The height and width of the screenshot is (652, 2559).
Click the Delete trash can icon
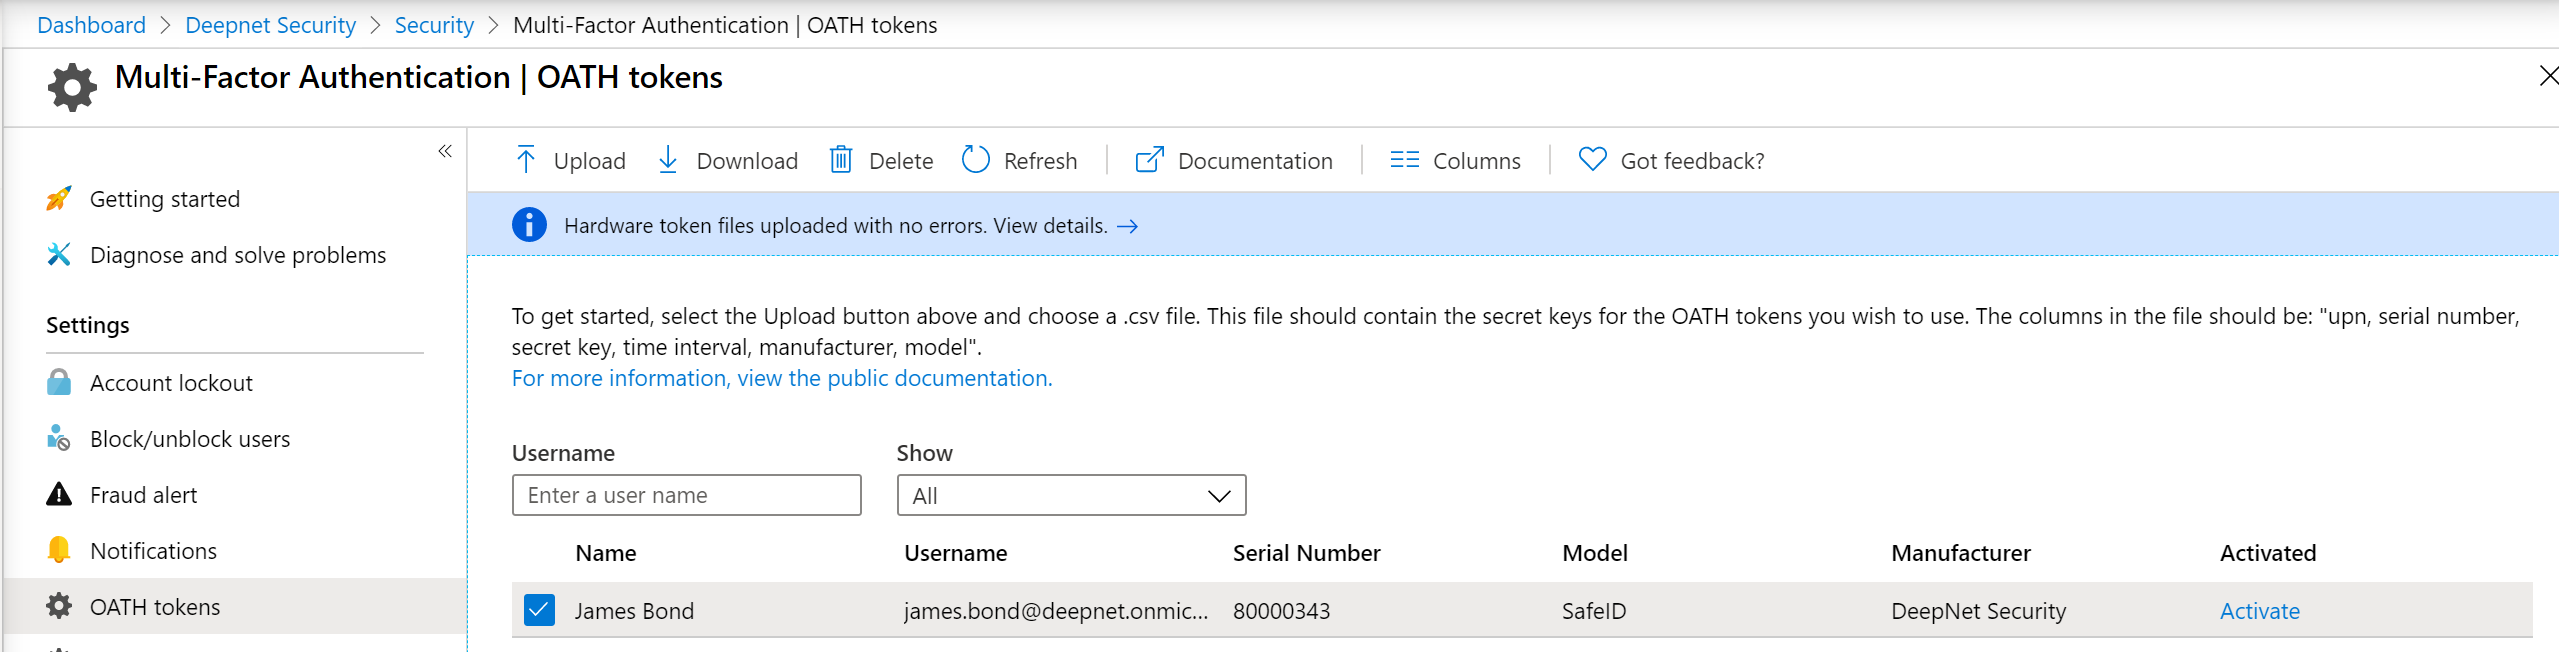[x=841, y=160]
